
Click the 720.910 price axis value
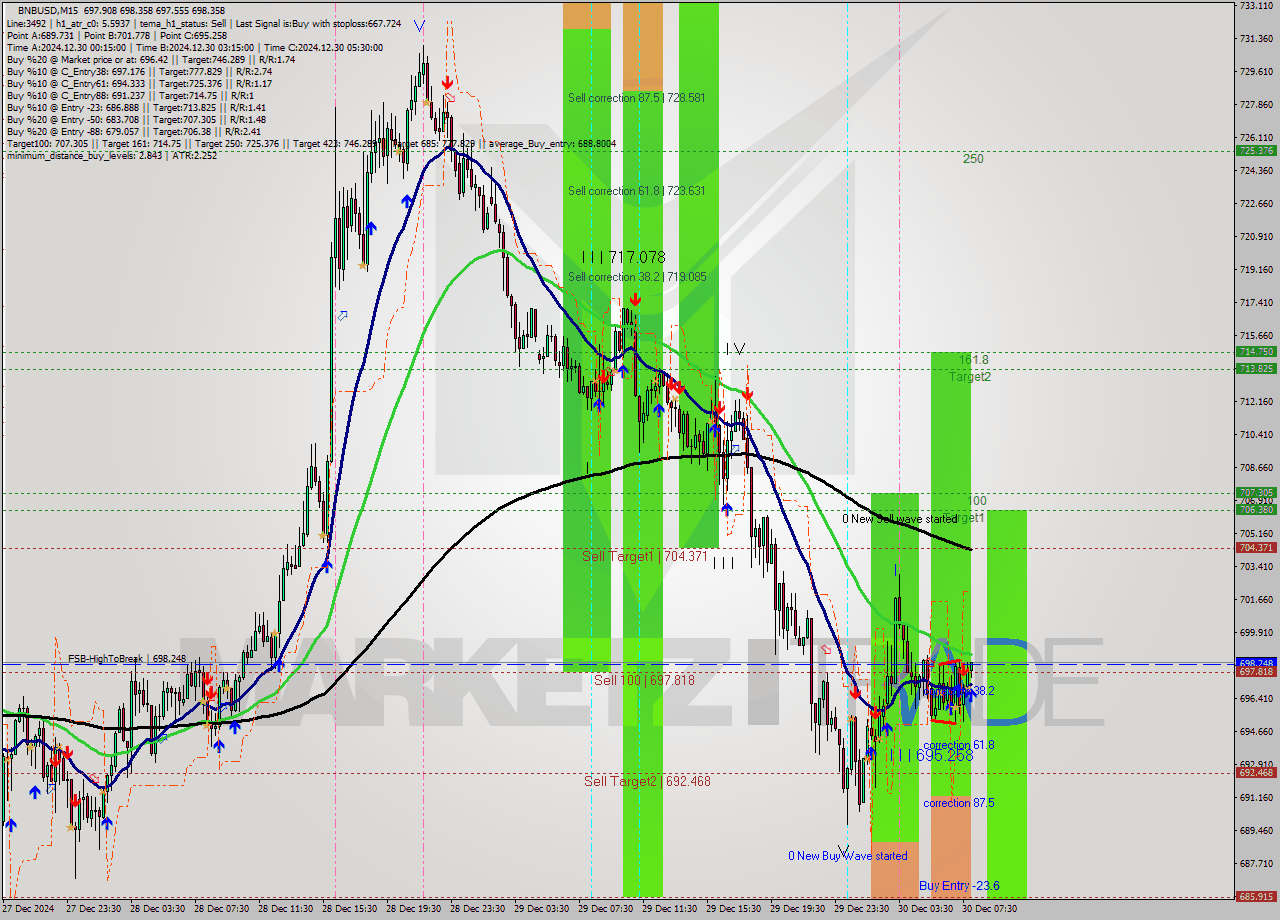tap(1256, 236)
